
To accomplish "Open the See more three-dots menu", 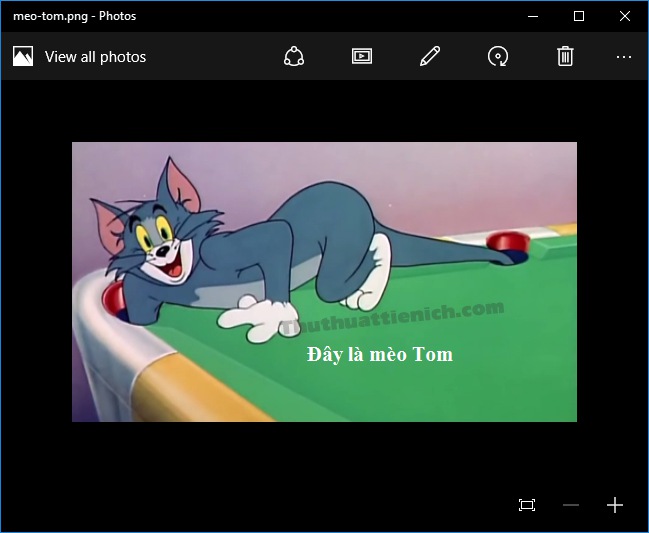I will (624, 57).
